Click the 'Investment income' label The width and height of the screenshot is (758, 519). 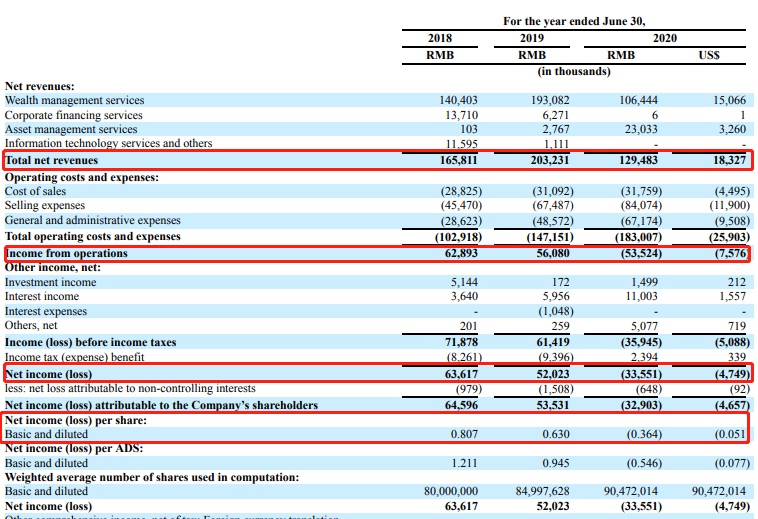(x=50, y=282)
